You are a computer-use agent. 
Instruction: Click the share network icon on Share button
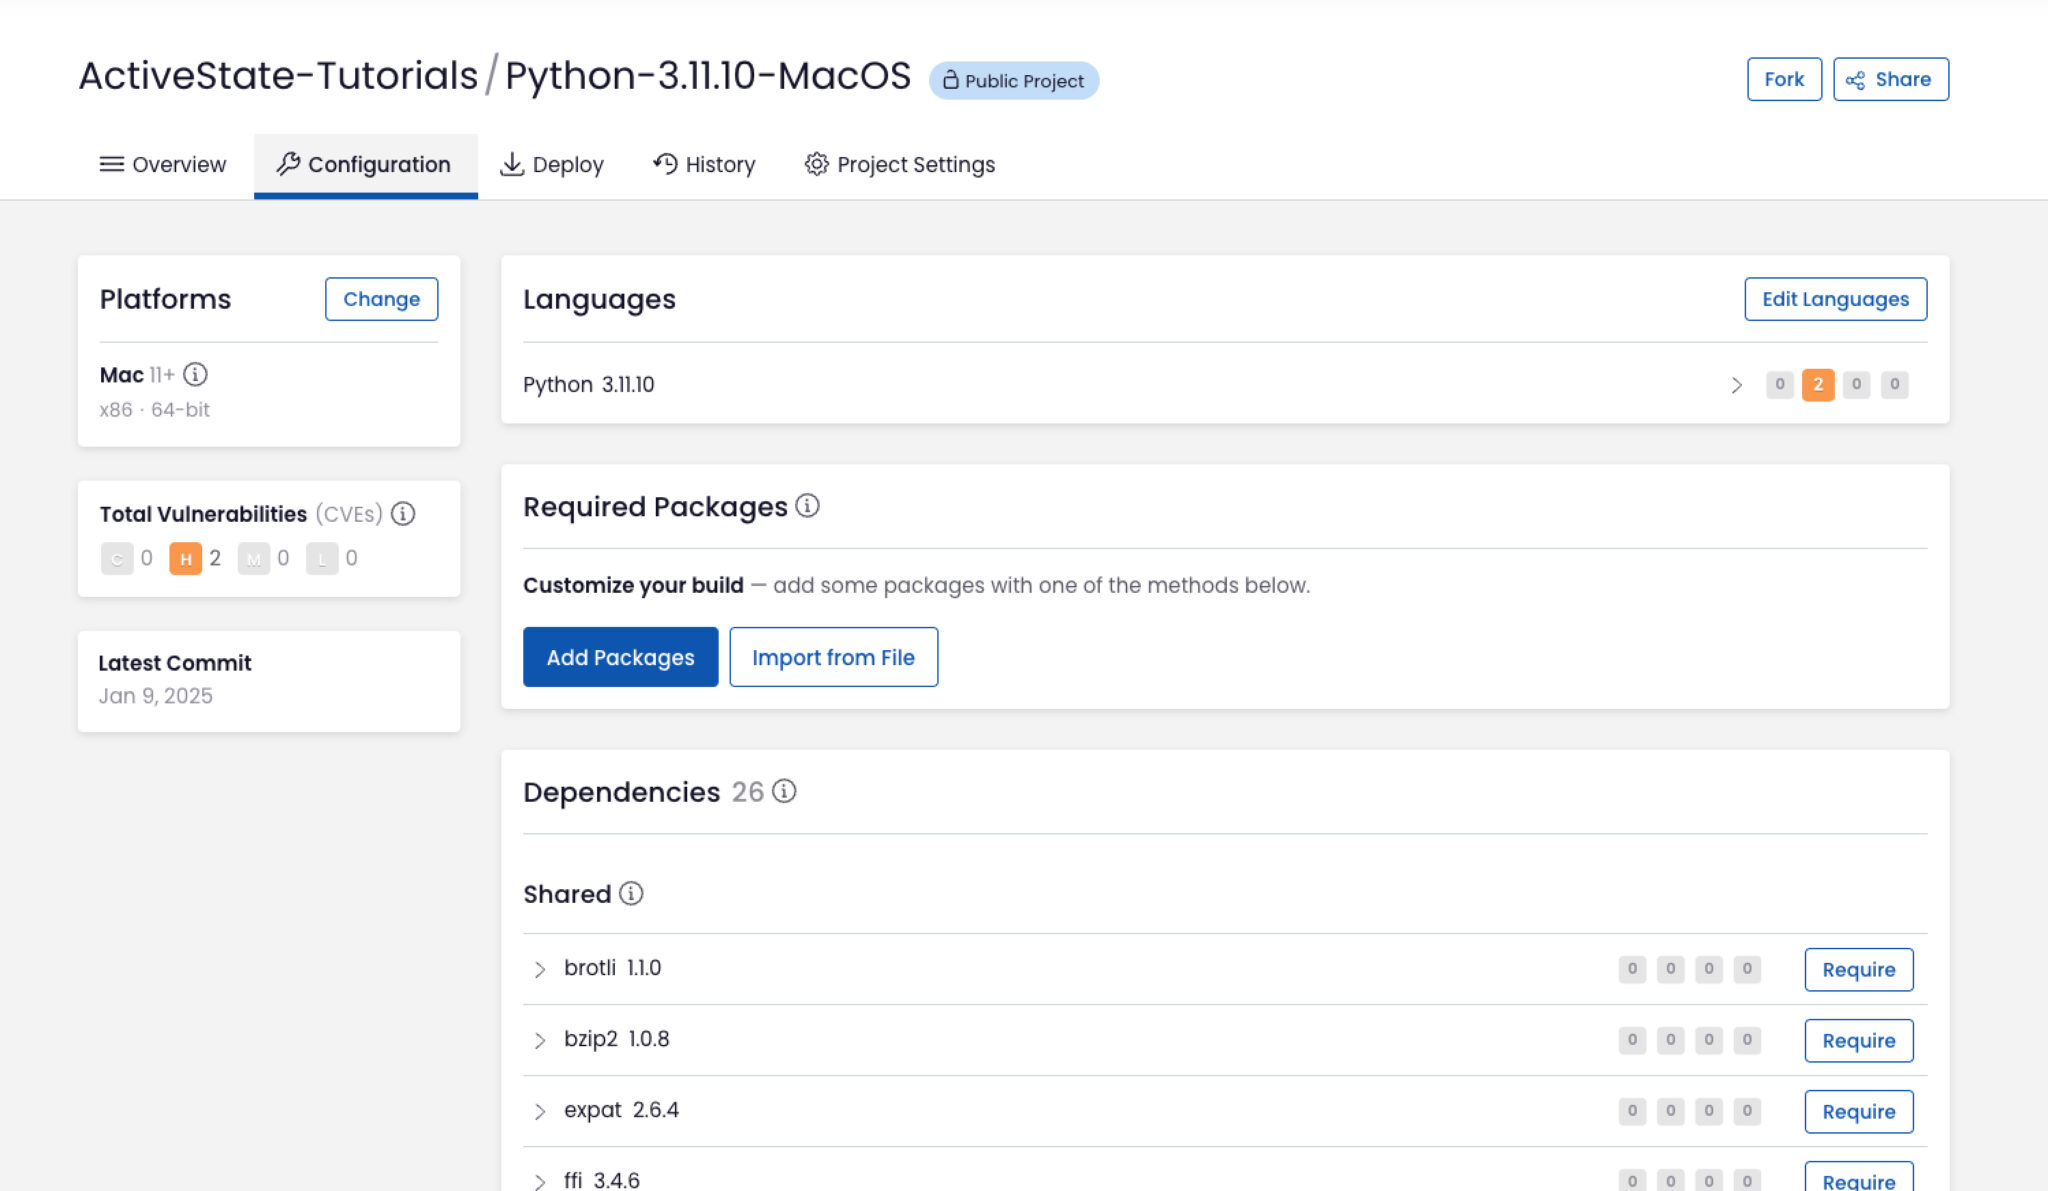[x=1857, y=79]
